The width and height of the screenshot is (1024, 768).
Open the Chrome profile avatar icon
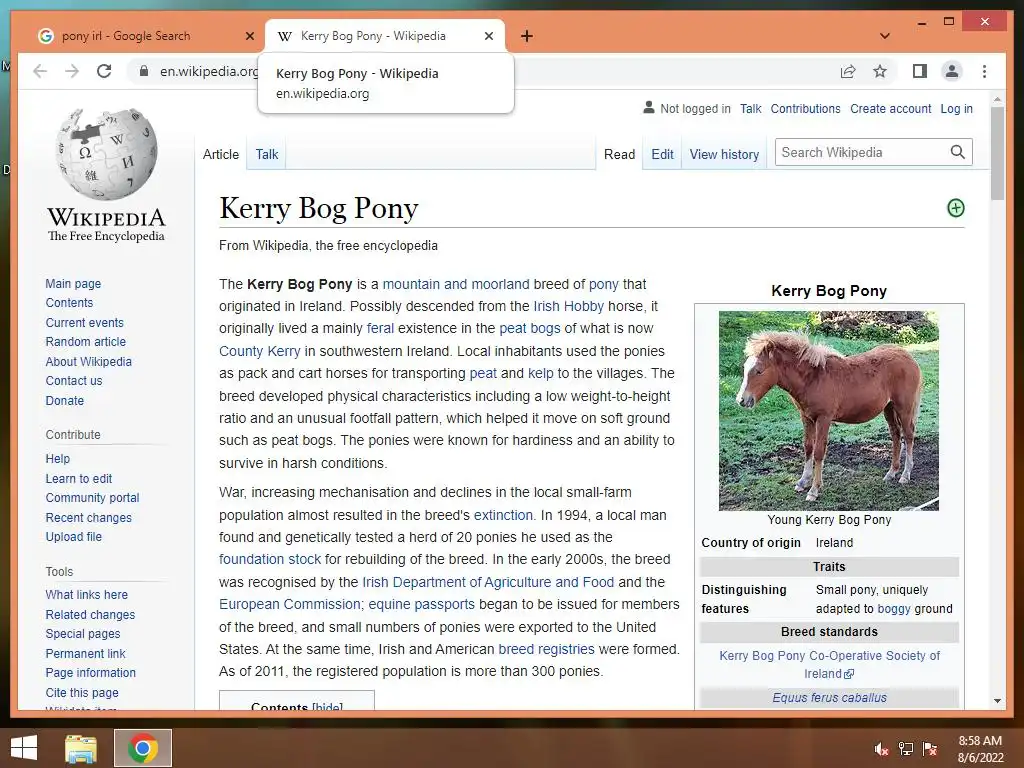(952, 71)
